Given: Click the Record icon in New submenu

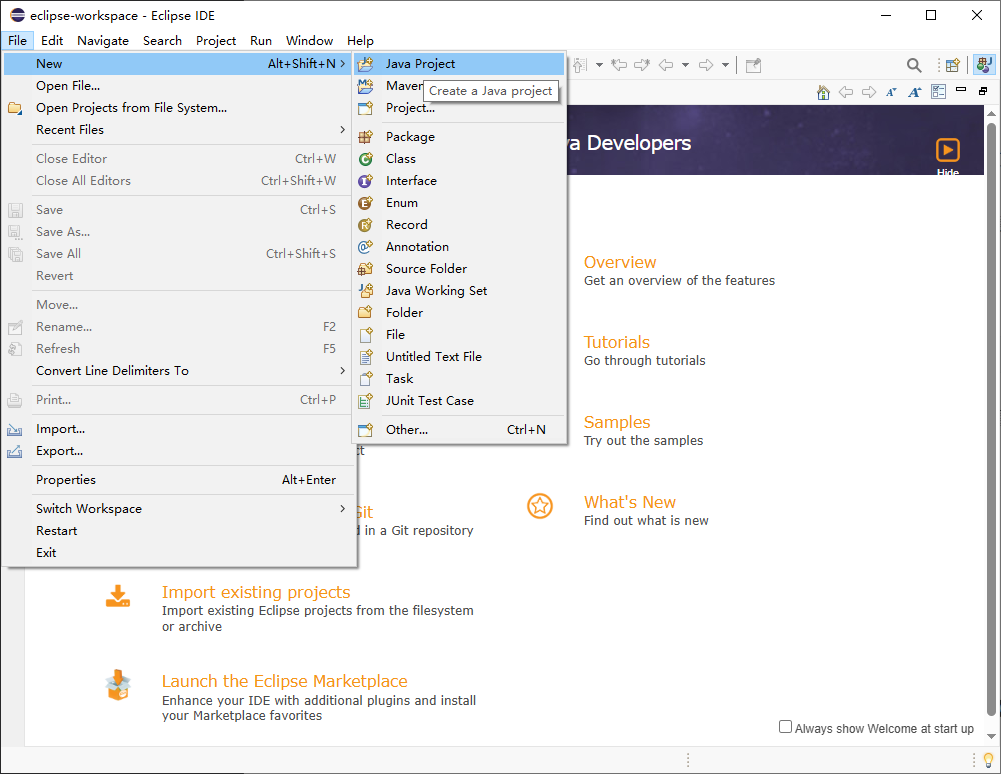Looking at the screenshot, I should pyautogui.click(x=365, y=225).
